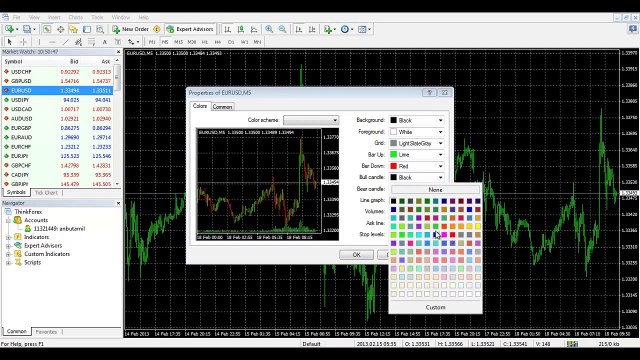This screenshot has width=640, height=360.
Task: Toggle the Terminal window icon
Action: [87, 29]
